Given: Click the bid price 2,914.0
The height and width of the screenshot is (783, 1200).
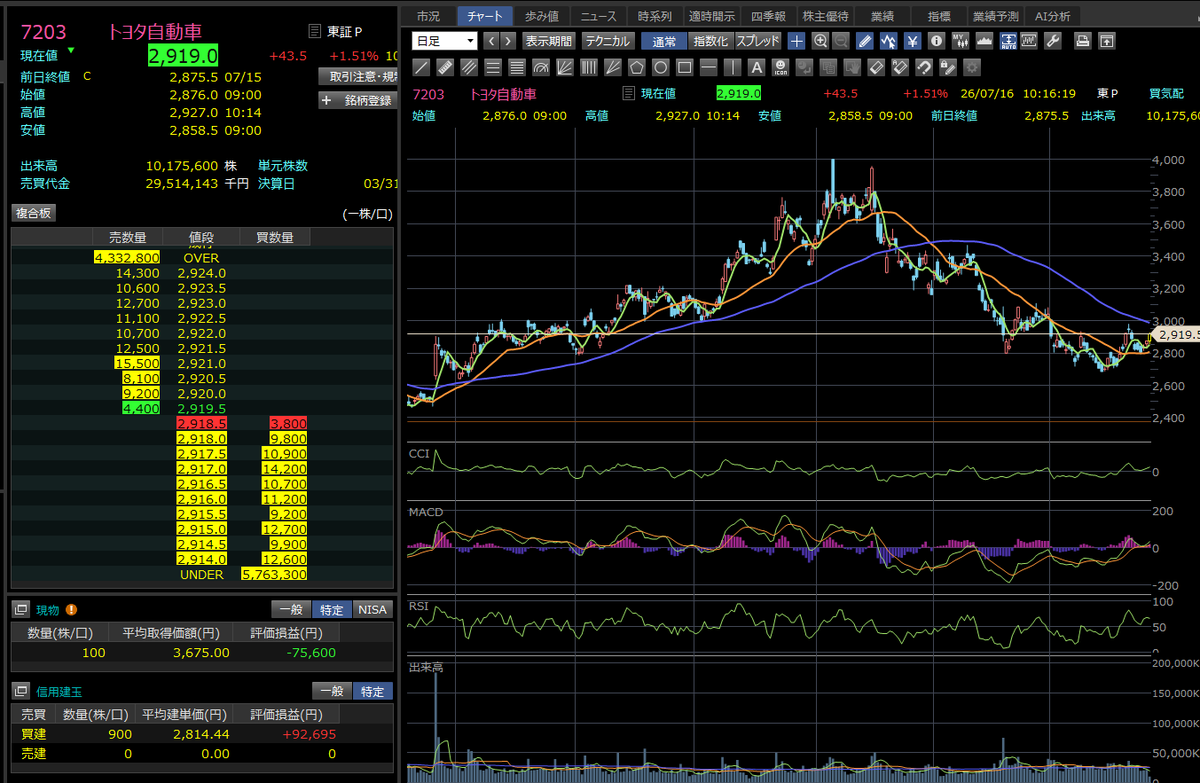Looking at the screenshot, I should tap(201, 560).
